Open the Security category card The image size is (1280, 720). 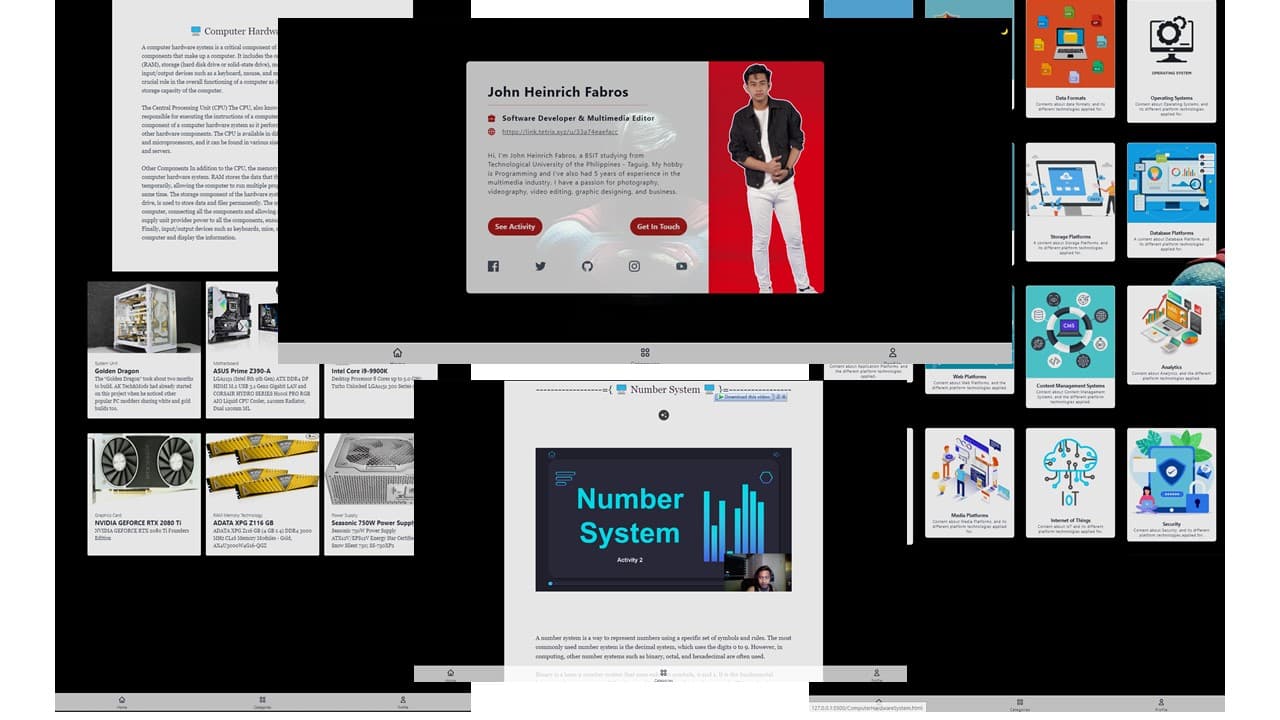click(x=1171, y=484)
